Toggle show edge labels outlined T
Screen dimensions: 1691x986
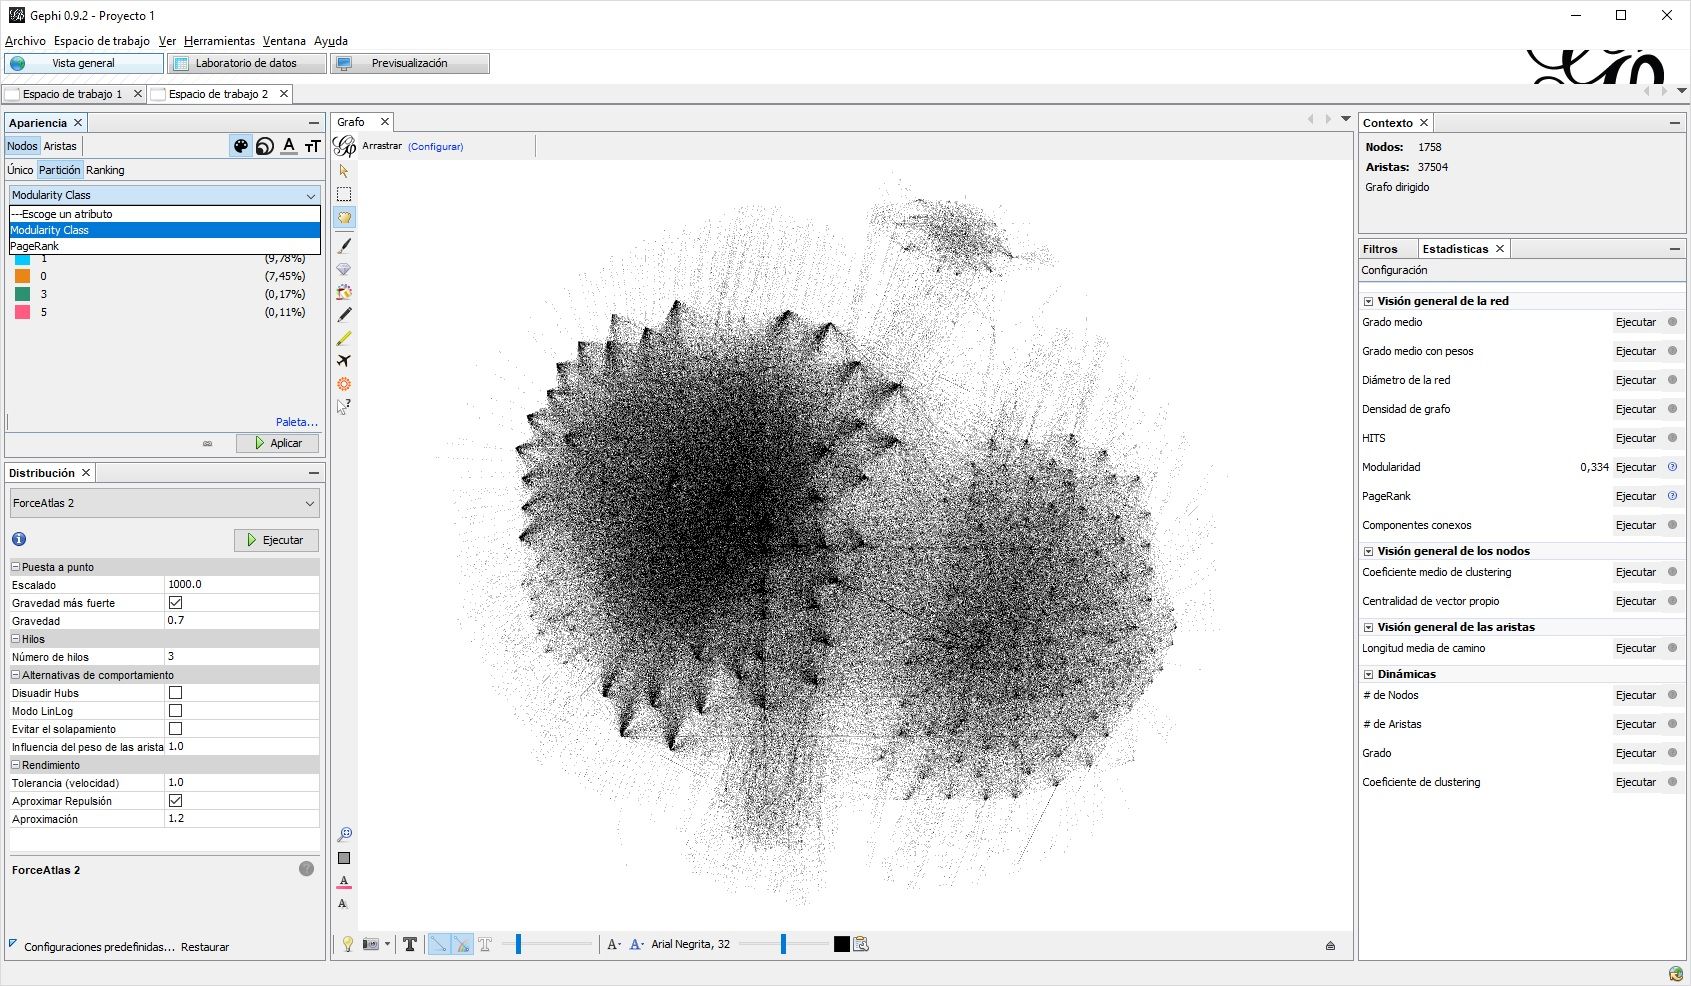click(485, 944)
